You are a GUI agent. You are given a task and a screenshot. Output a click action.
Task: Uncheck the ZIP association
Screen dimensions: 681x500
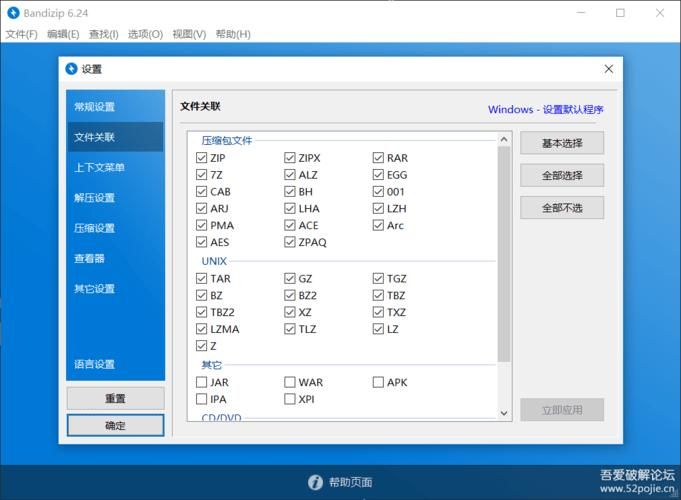[201, 158]
